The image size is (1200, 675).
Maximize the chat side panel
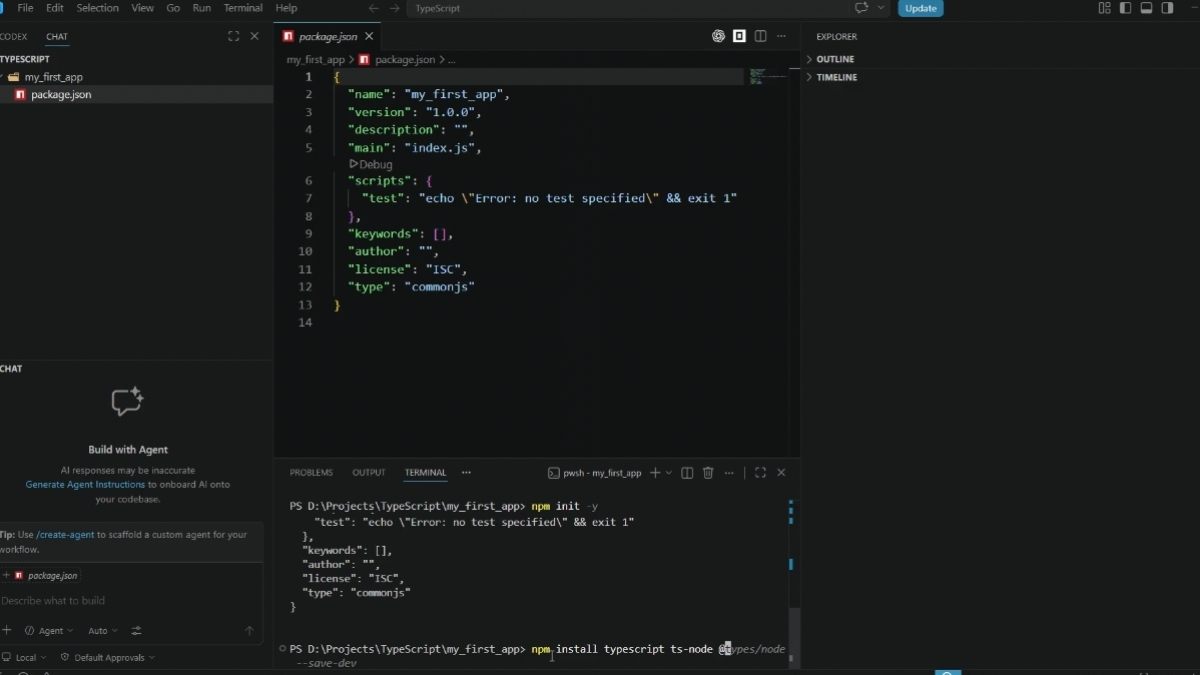(x=233, y=36)
